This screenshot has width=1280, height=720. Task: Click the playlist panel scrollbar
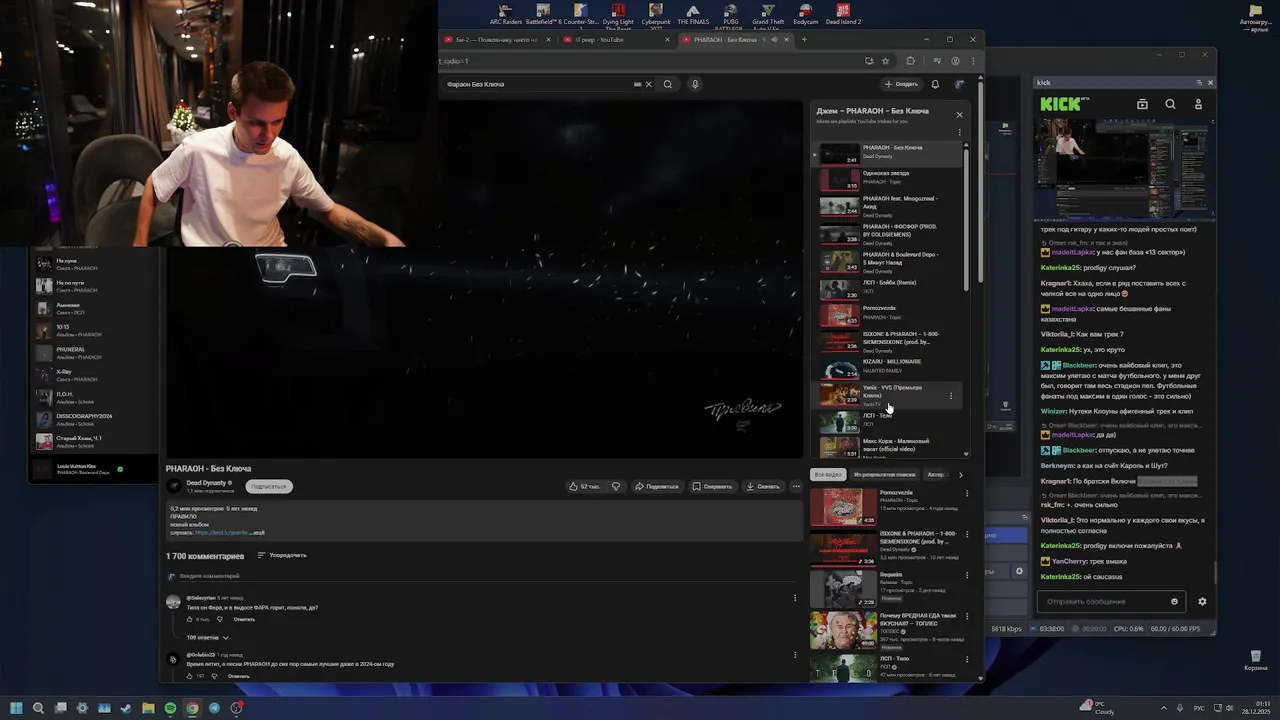(x=966, y=219)
